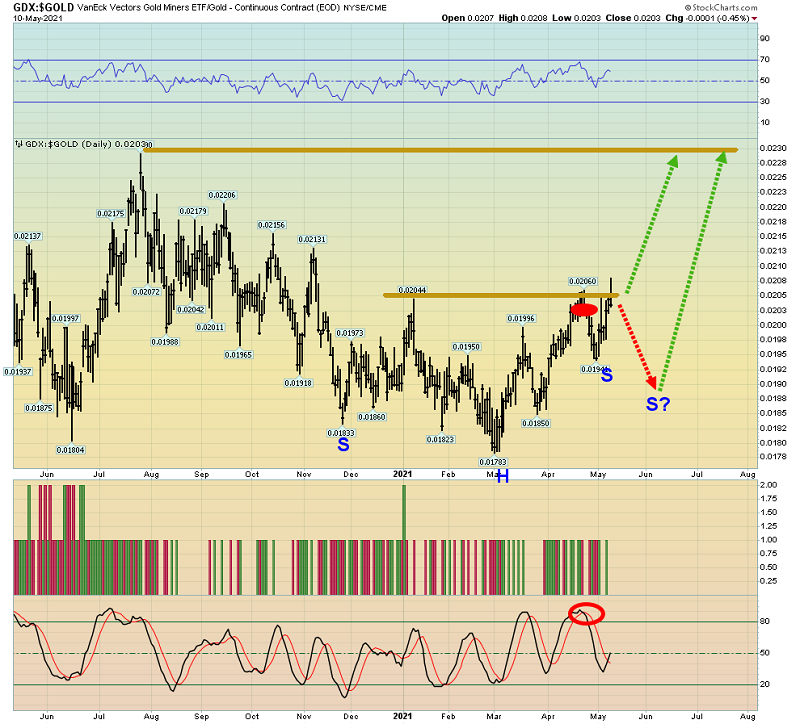Screen dimensions: 800x724
Task: Click the 0.02175 price label
Action: point(111,213)
